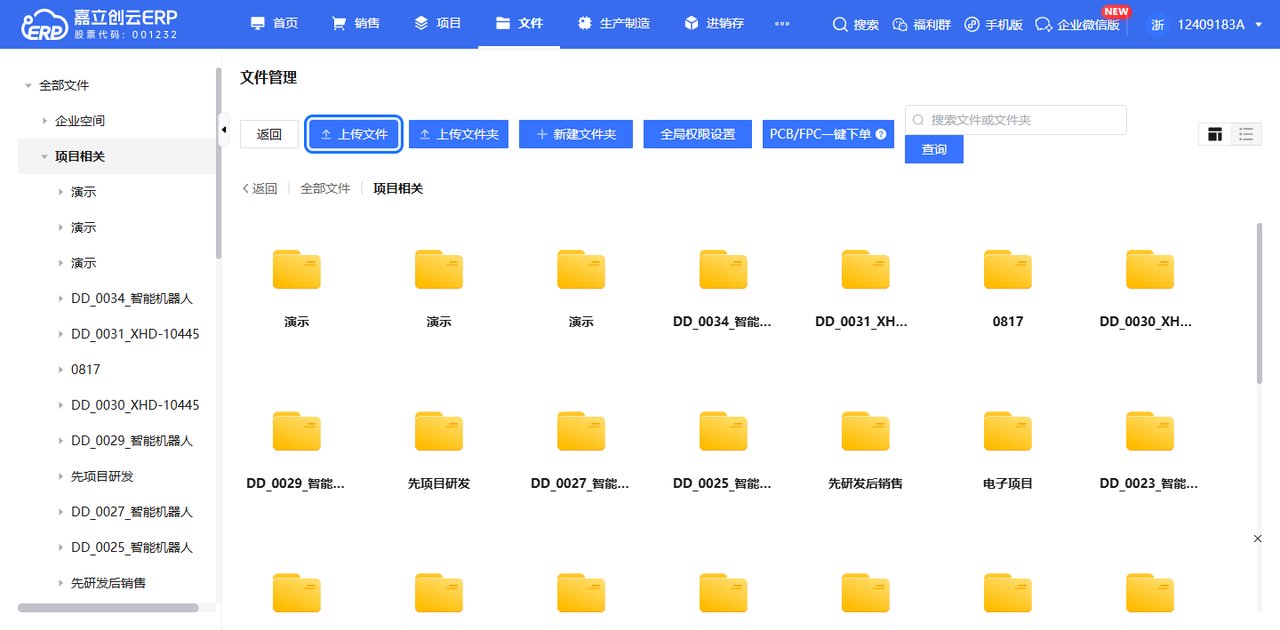Open the 进销存 tab
The height and width of the screenshot is (630, 1280).
click(x=714, y=23)
